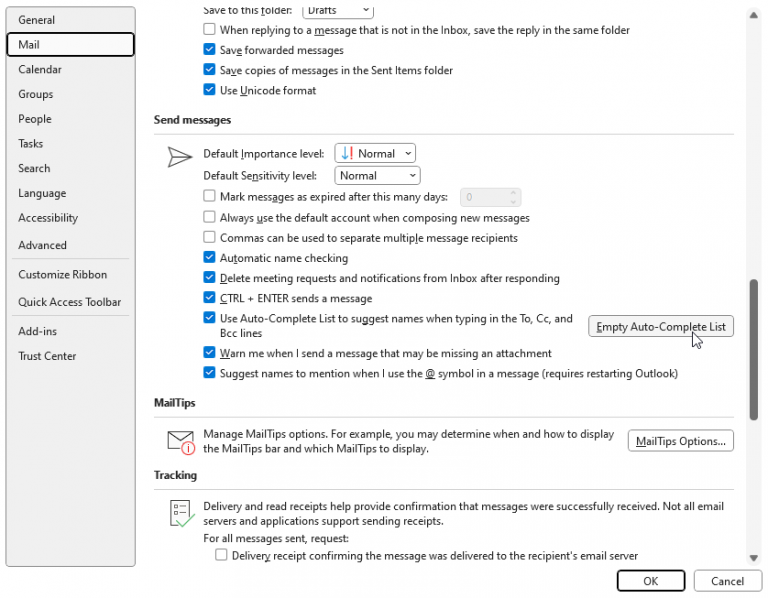The height and width of the screenshot is (598, 768).
Task: Click the scrollbar up arrow
Action: click(753, 15)
